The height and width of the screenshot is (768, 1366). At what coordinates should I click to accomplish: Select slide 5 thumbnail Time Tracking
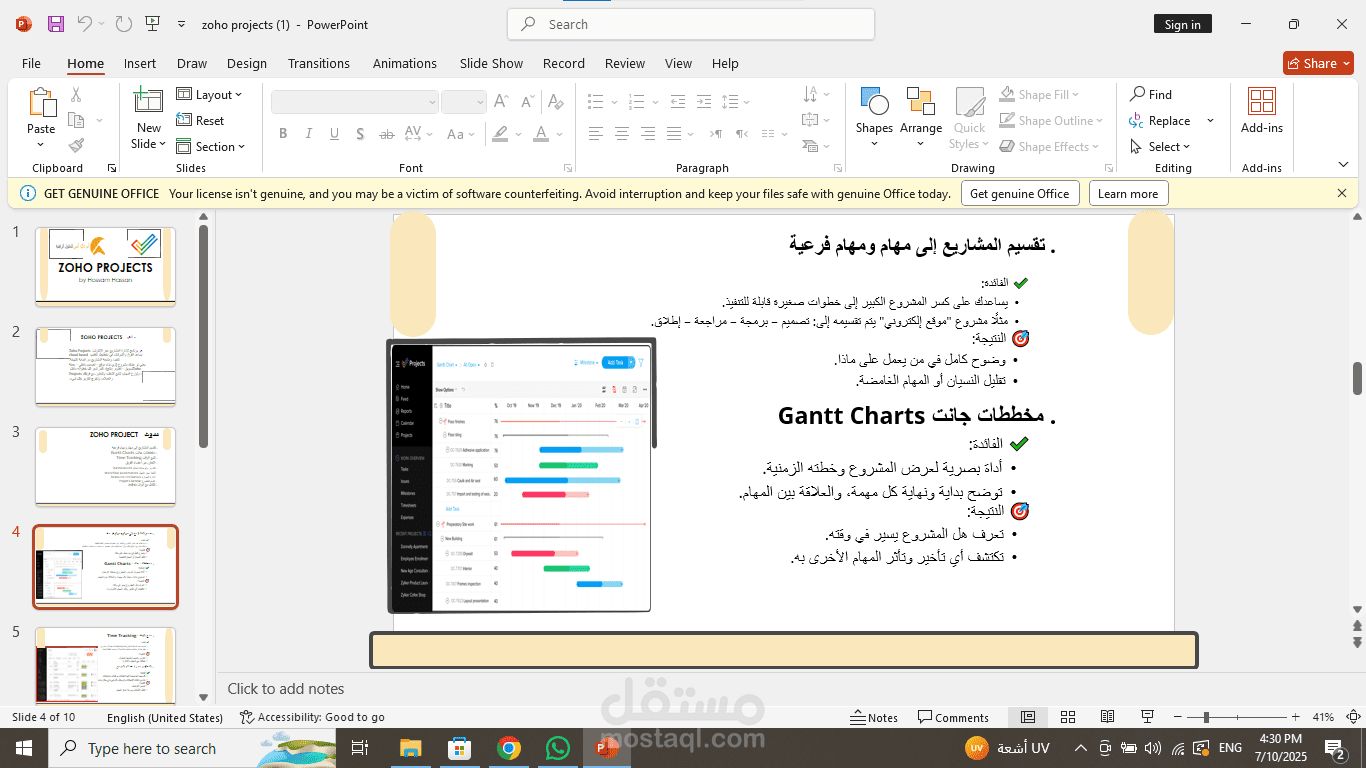105,666
